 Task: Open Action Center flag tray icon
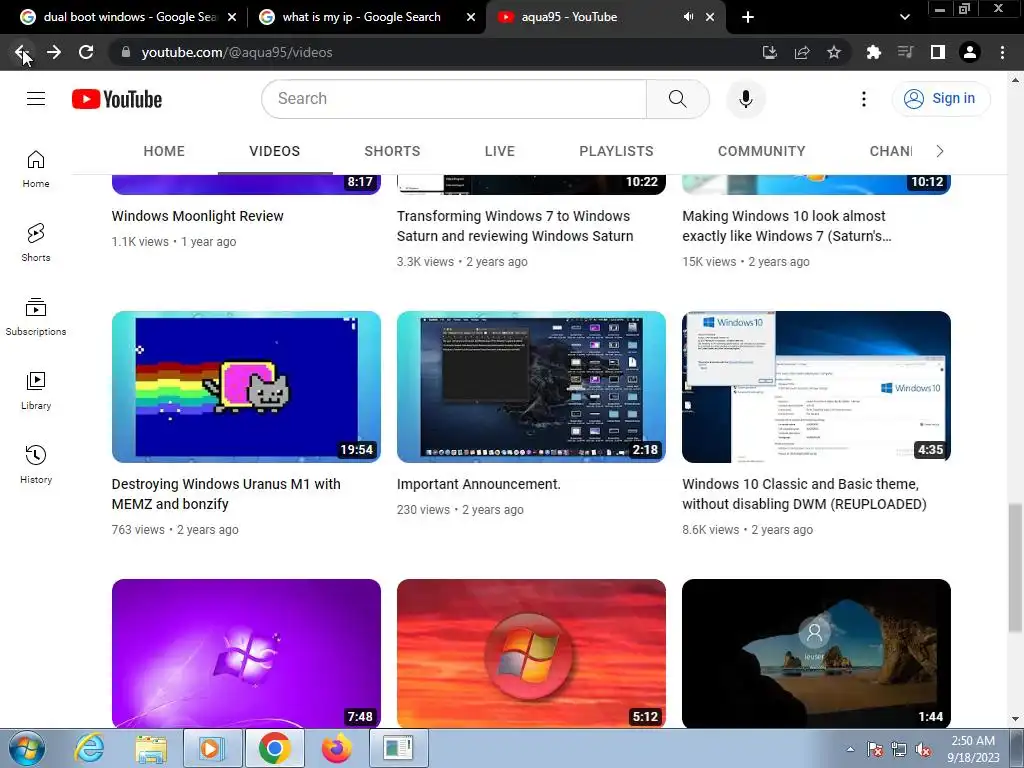pyautogui.click(x=874, y=750)
